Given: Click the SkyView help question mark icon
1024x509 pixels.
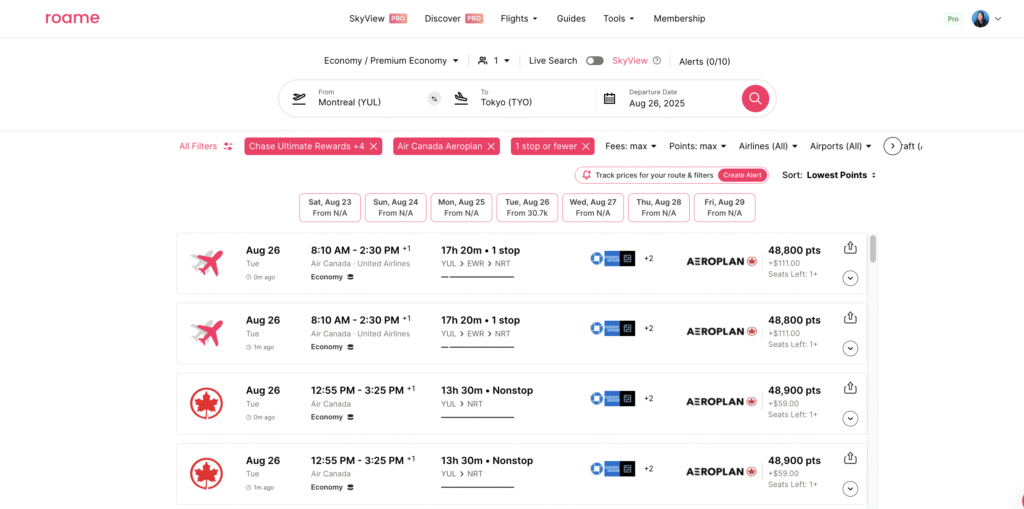Looking at the screenshot, I should (x=657, y=61).
